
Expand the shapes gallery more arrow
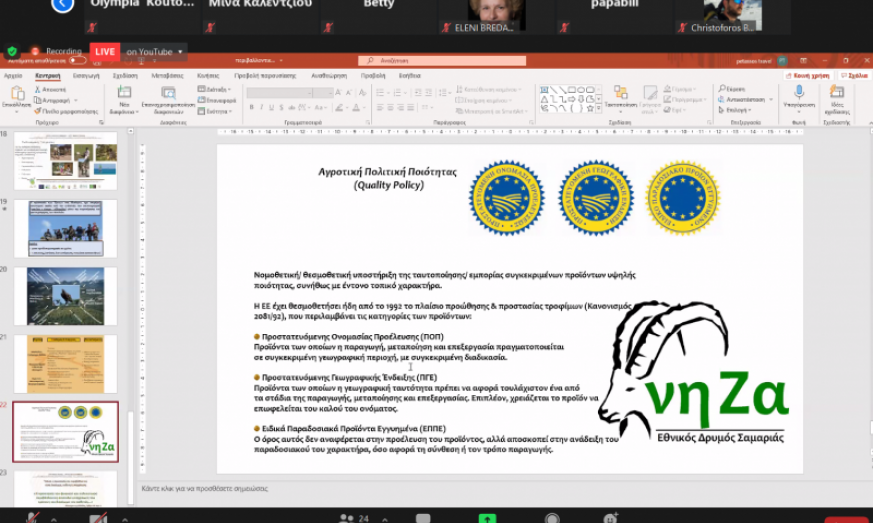[x=599, y=109]
